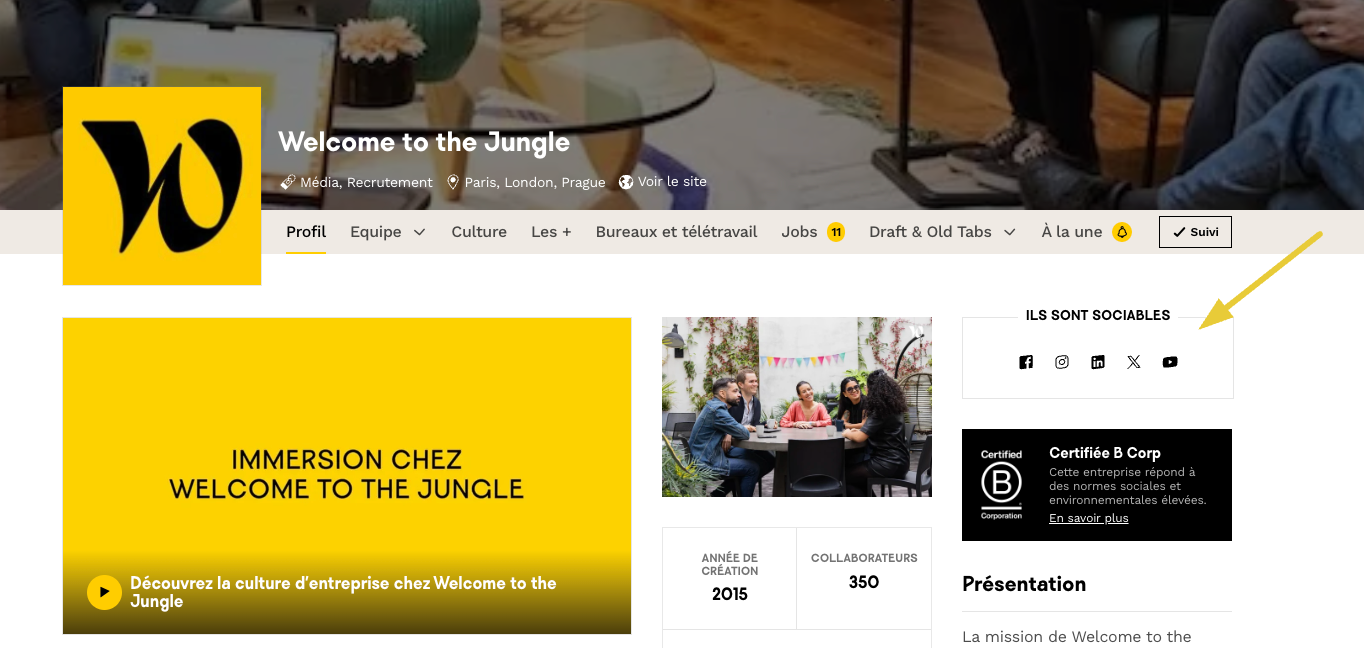This screenshot has width=1364, height=648.
Task: Go to the Les + tab
Action: point(551,232)
